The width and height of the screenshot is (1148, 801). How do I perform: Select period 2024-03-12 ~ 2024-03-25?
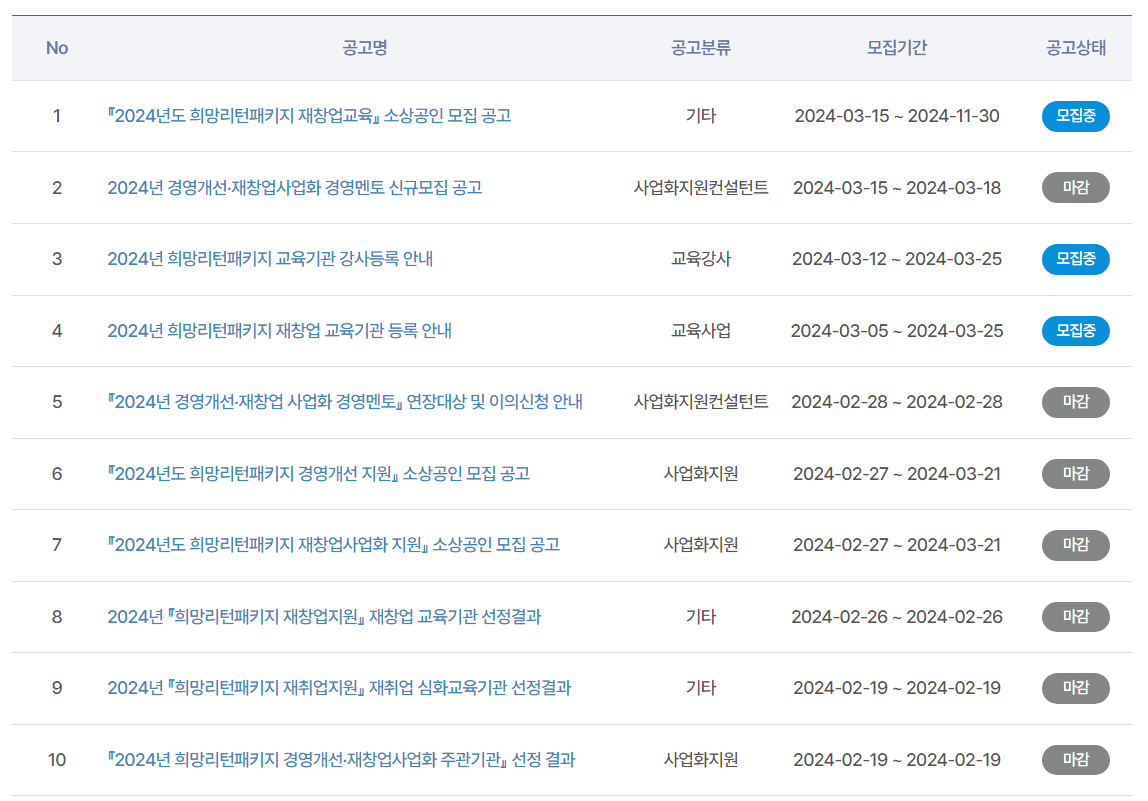[897, 258]
